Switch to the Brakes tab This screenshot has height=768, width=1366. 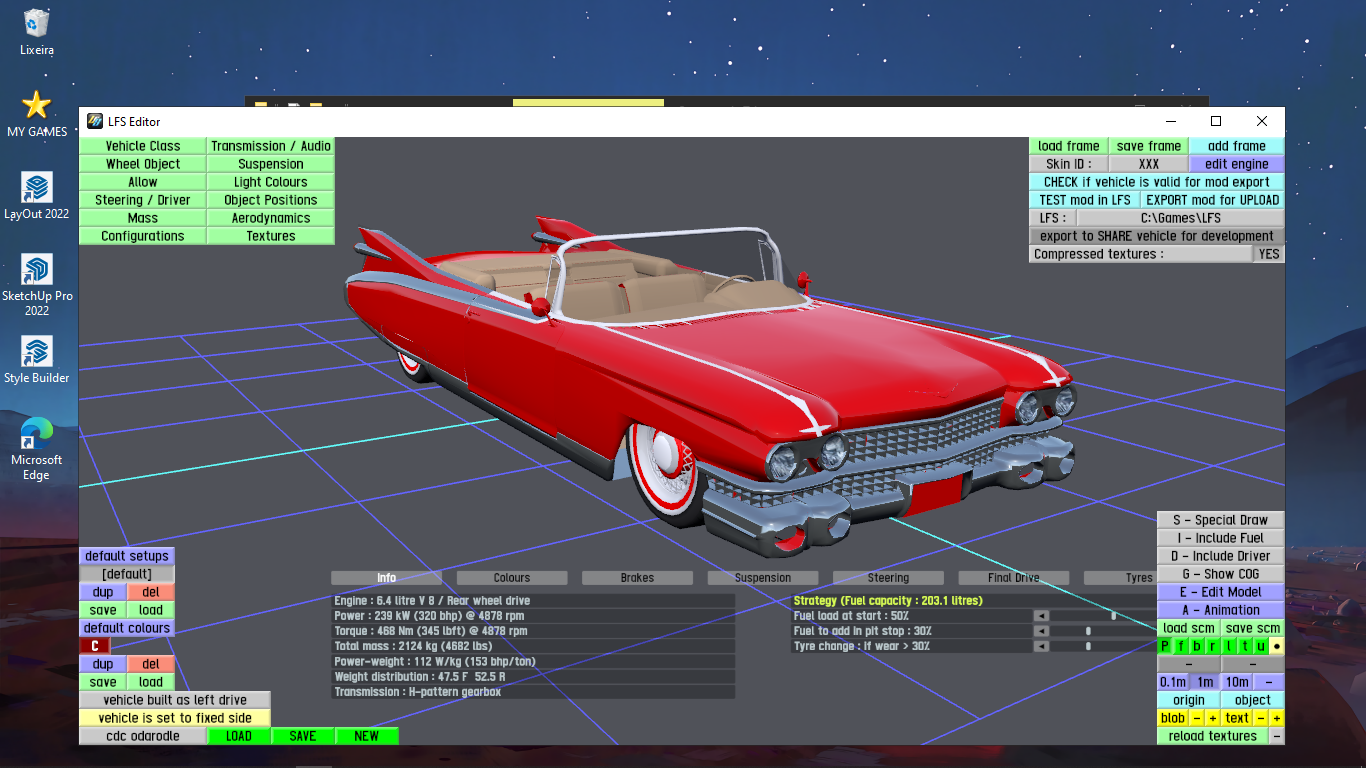tap(637, 578)
